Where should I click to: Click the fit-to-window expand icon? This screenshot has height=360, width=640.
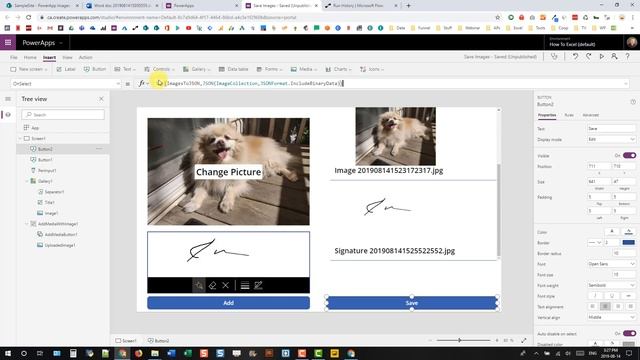pyautogui.click(x=524, y=340)
